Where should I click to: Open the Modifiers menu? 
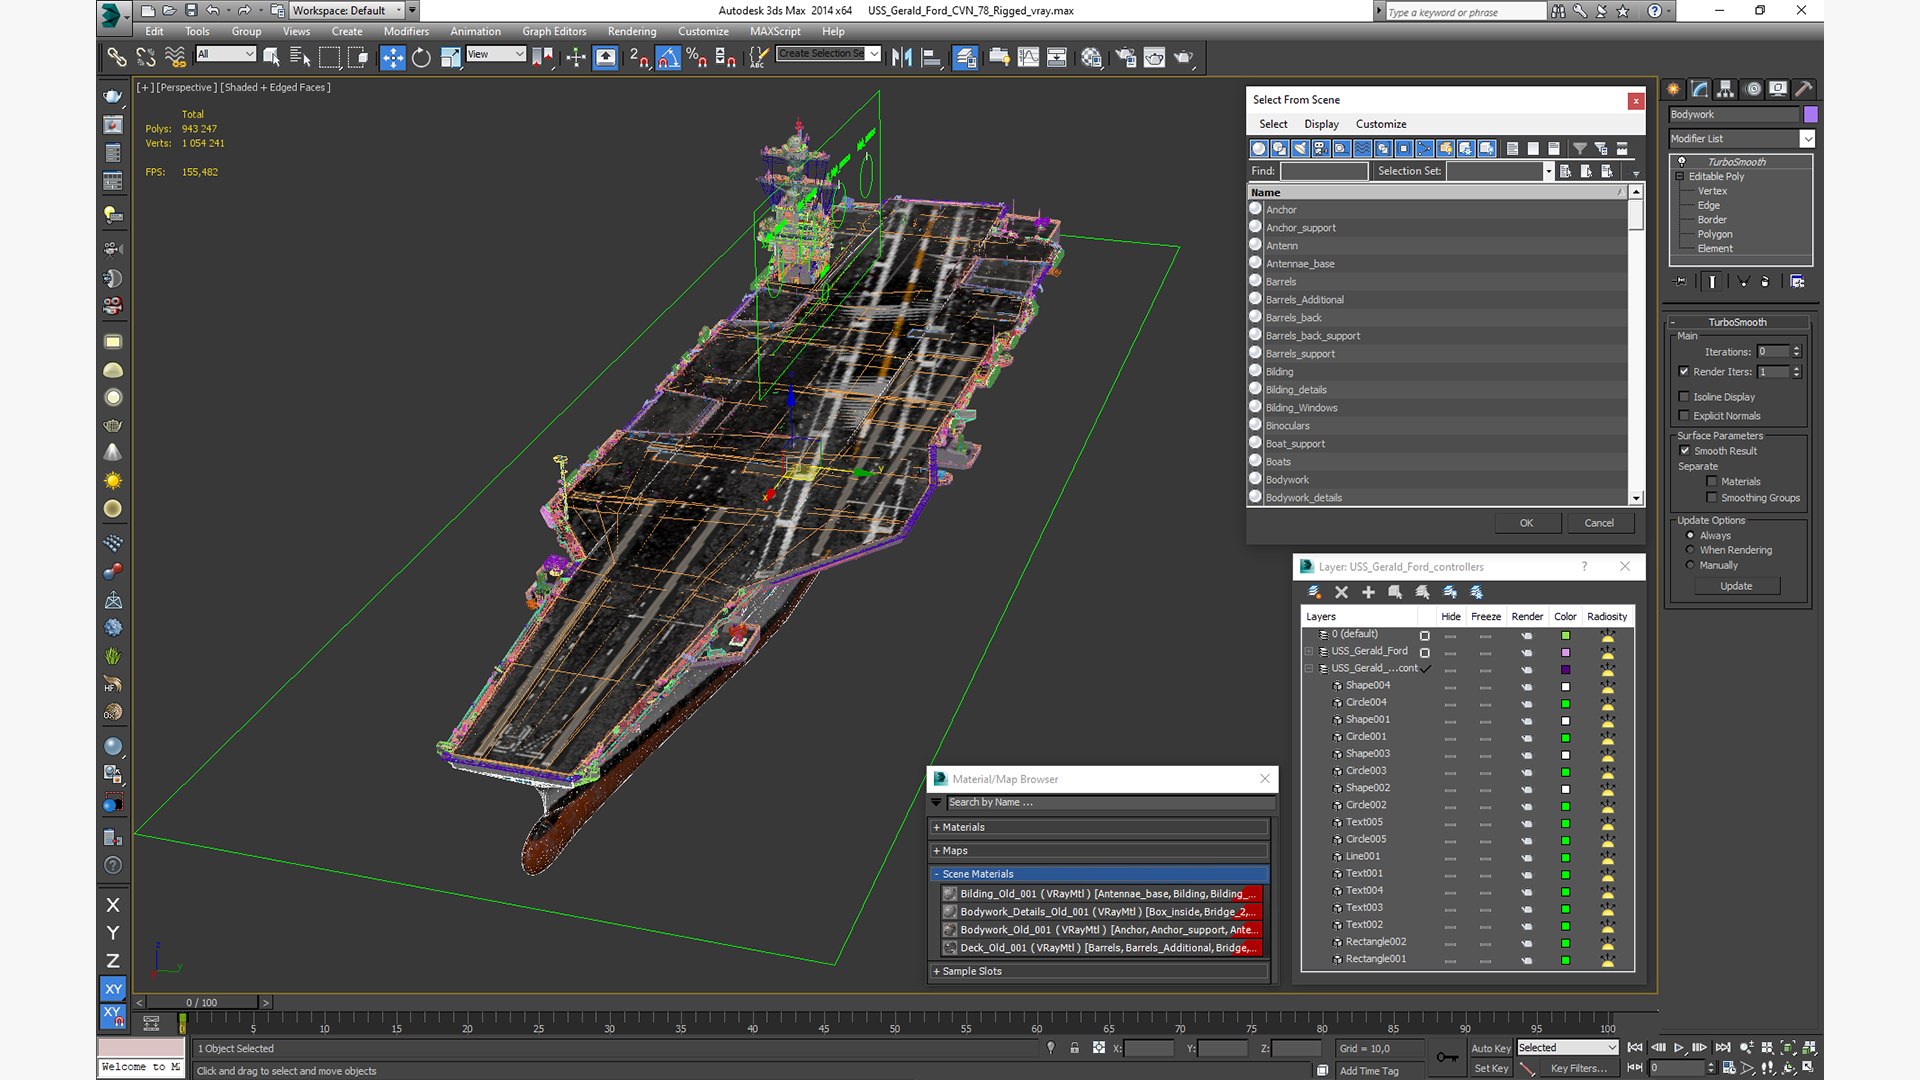[406, 31]
